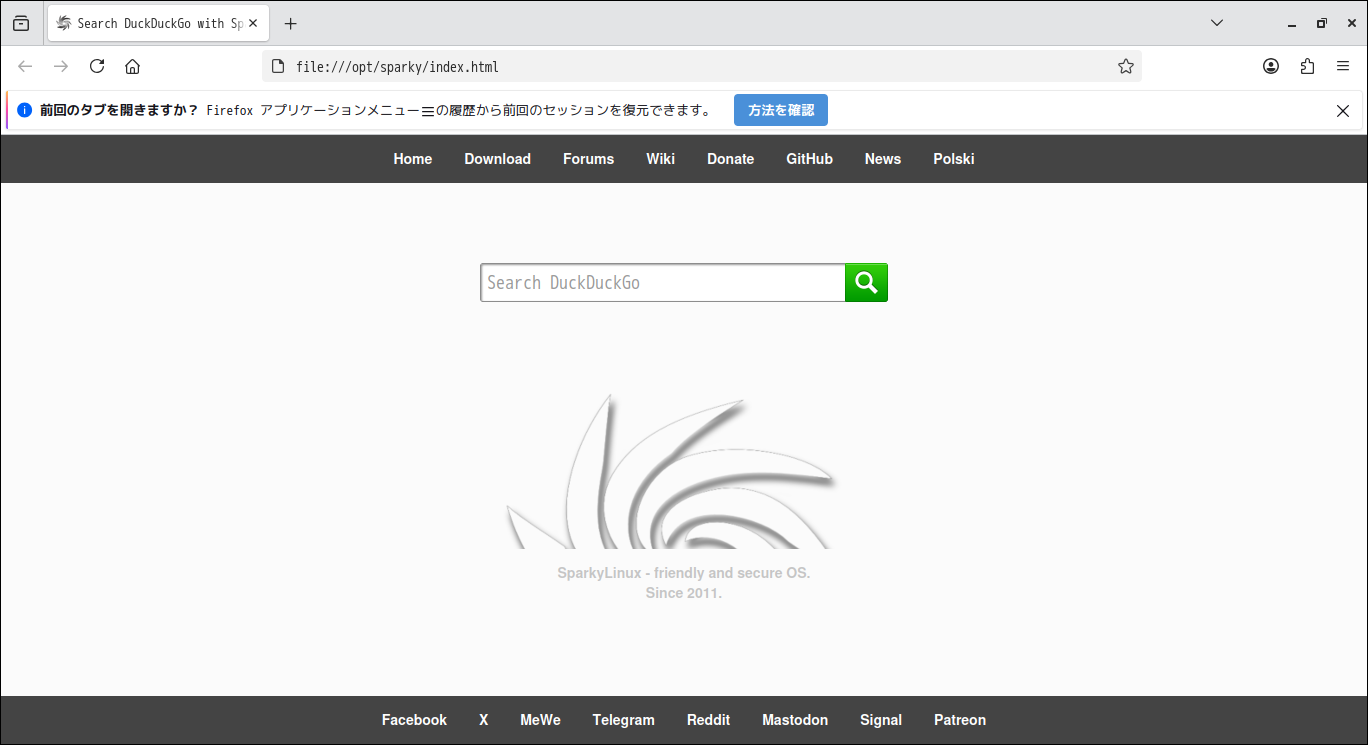The height and width of the screenshot is (745, 1368).
Task: Click the blue info icon in notification bar
Action: click(x=25, y=110)
